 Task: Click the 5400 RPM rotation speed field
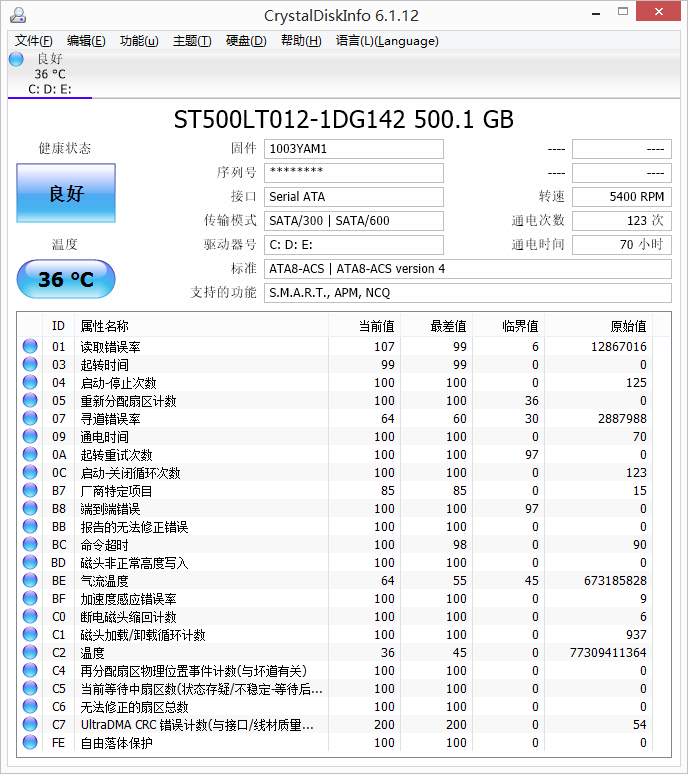[622, 197]
